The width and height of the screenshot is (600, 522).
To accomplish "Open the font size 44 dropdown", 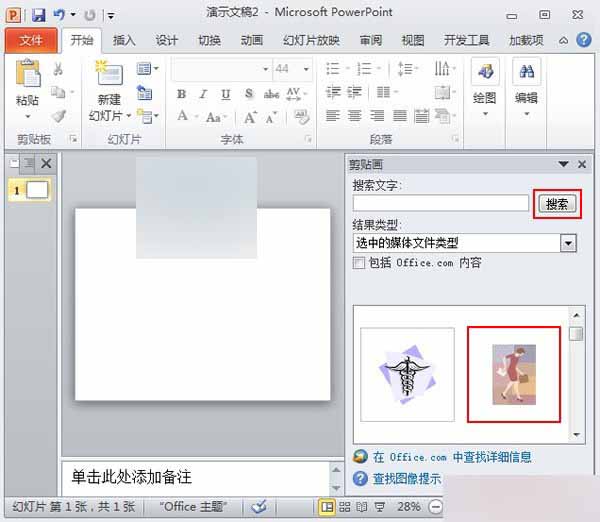I will pyautogui.click(x=306, y=69).
